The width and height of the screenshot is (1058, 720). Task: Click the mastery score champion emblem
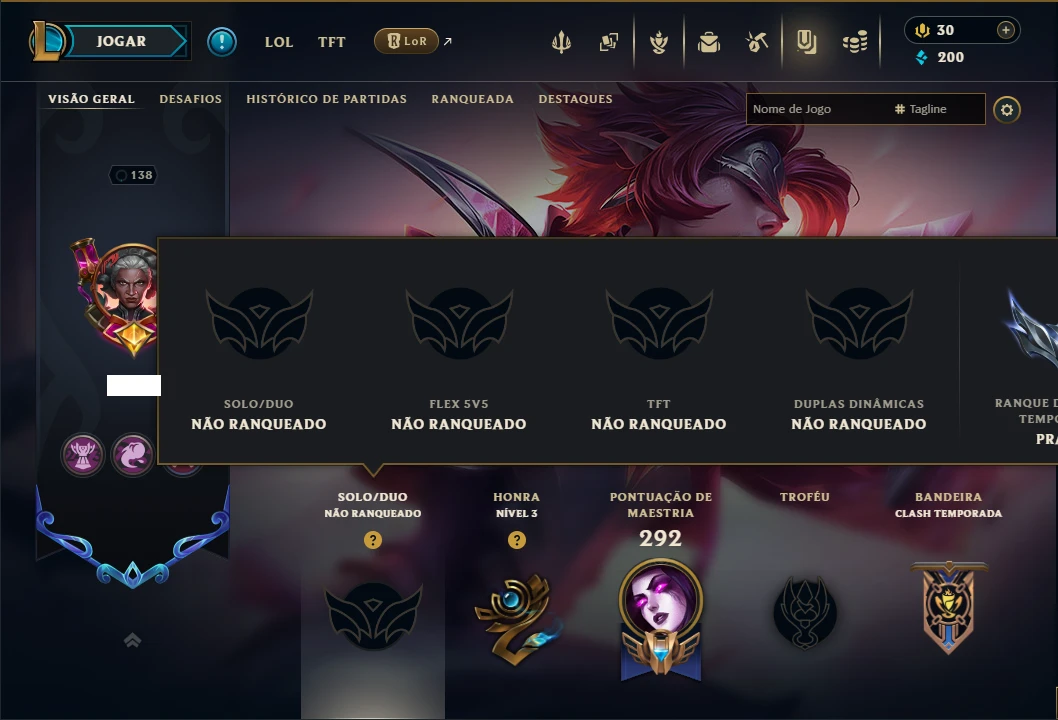661,619
